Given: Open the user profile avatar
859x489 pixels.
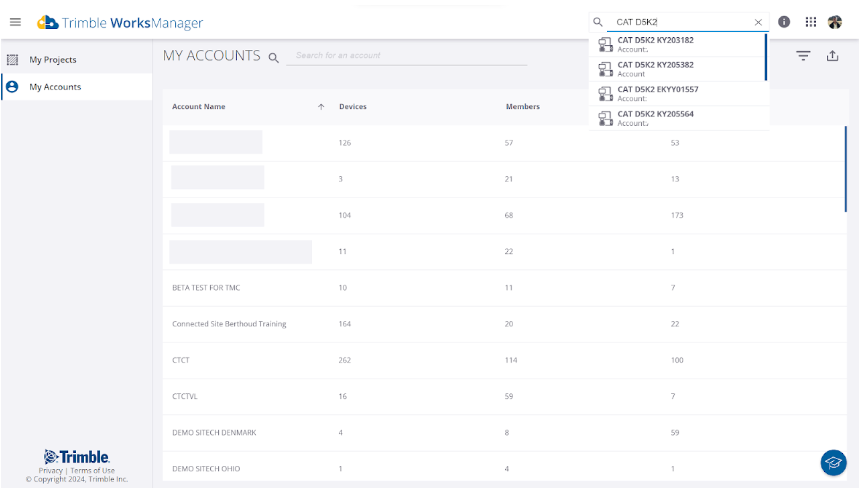Looking at the screenshot, I should [835, 22].
